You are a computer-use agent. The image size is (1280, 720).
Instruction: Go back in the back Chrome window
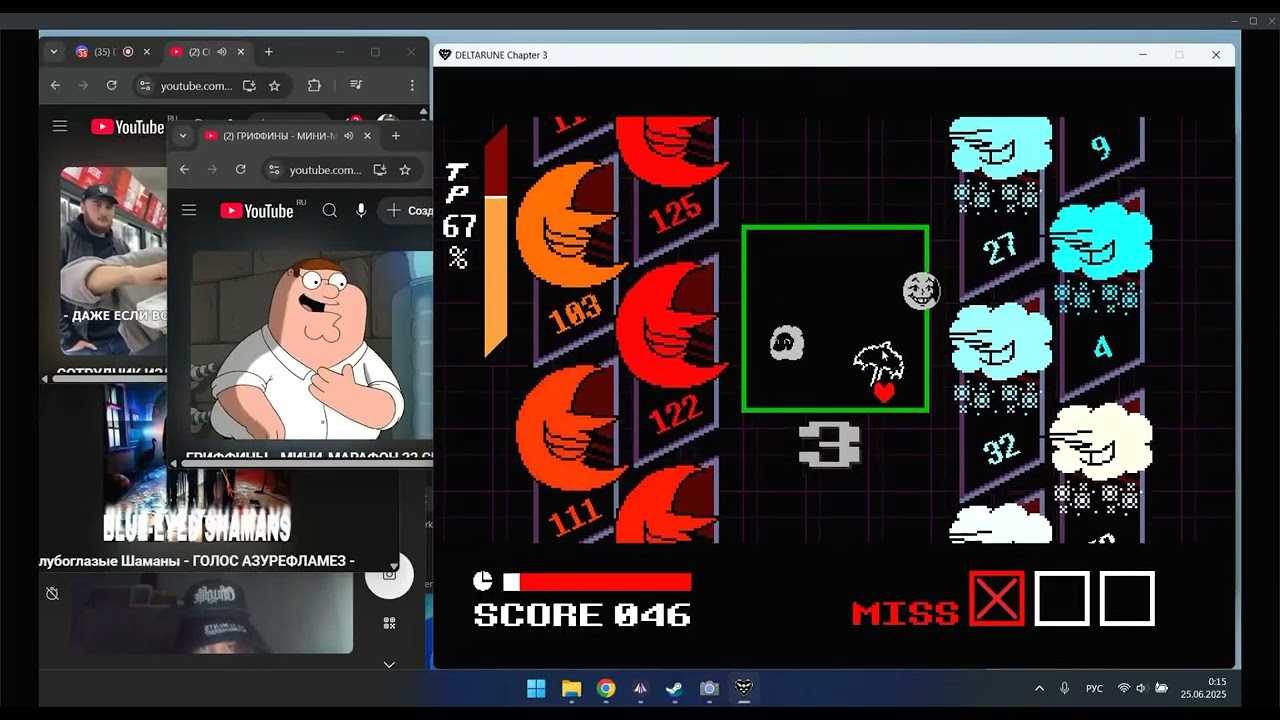coord(55,86)
